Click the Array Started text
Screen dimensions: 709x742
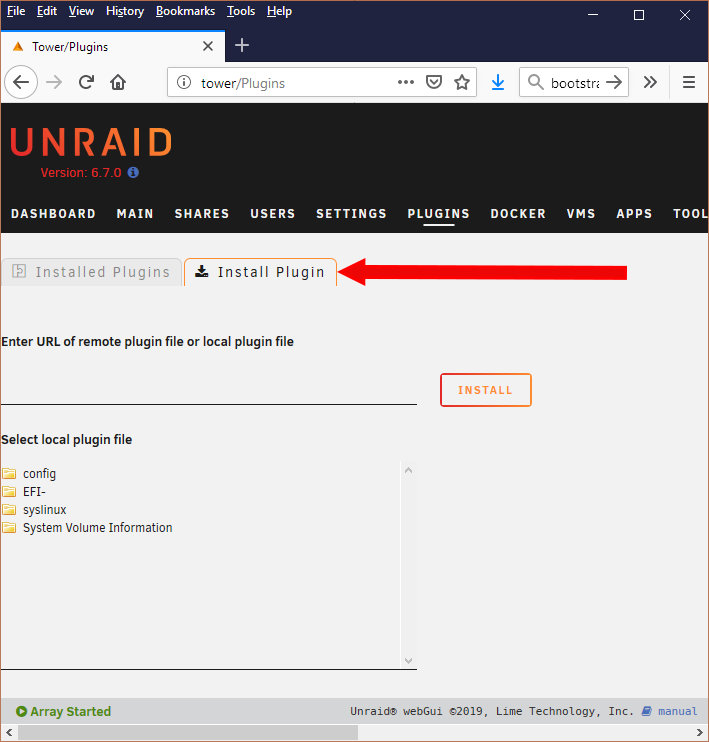(x=71, y=711)
